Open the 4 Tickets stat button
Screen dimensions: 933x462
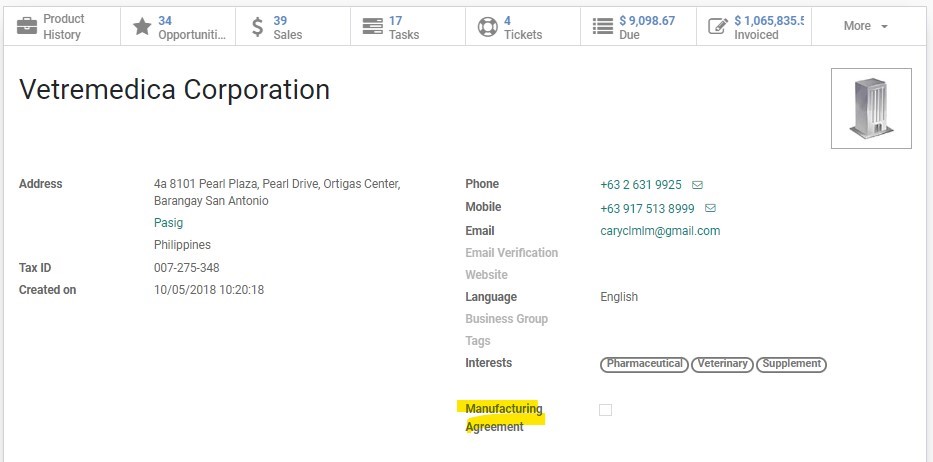tap(523, 27)
